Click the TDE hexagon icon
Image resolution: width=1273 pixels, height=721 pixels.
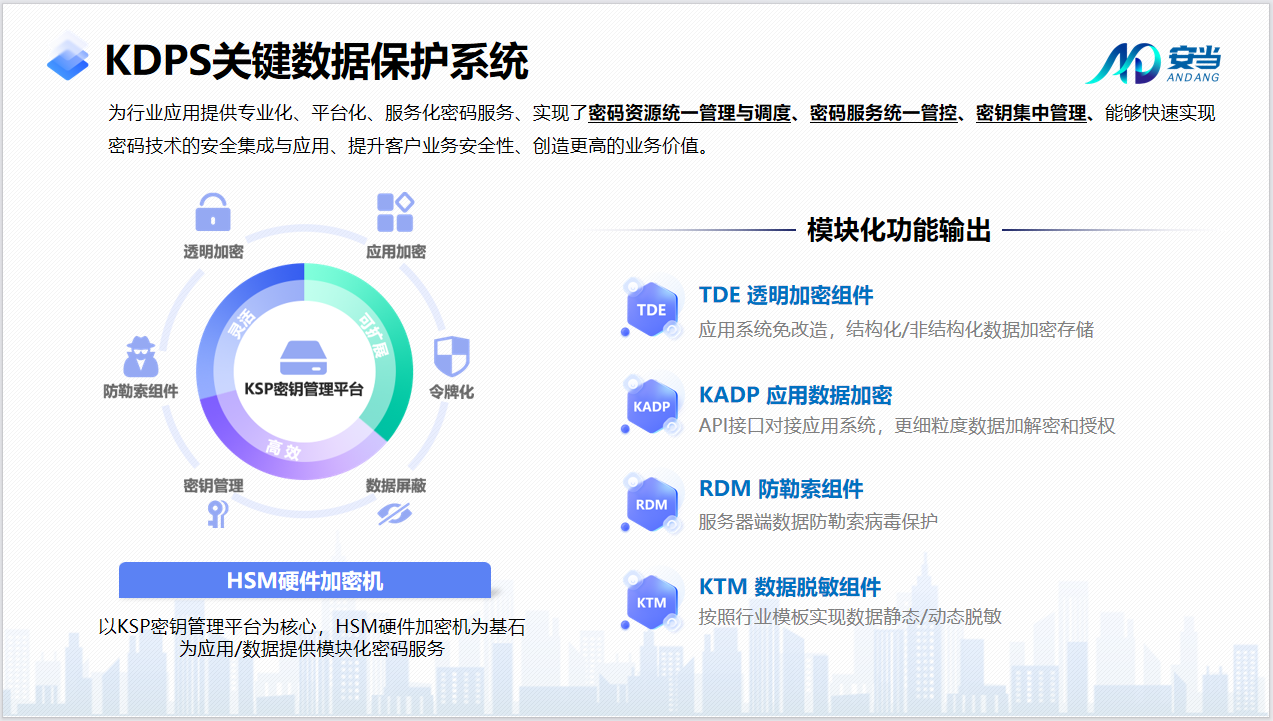click(651, 310)
